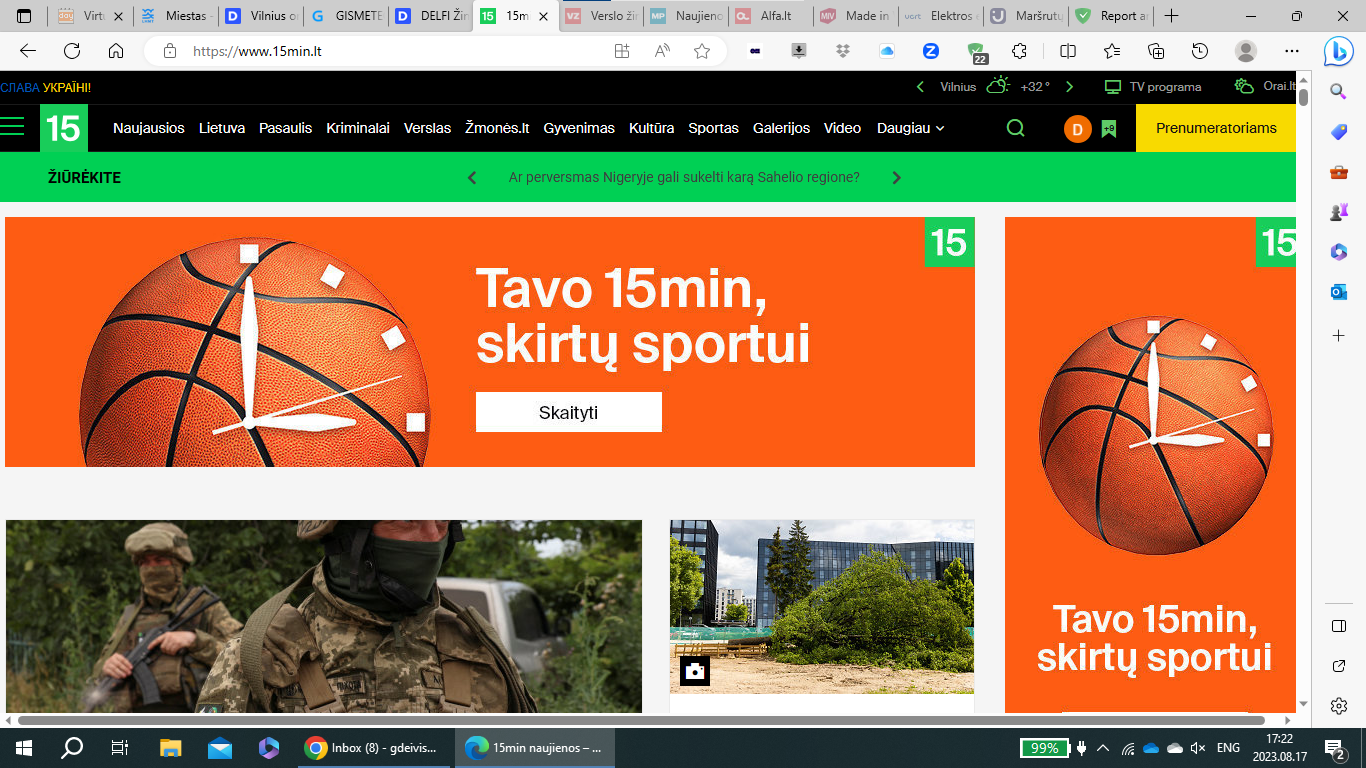Open Outlook icon in Edge sidebar
Image resolution: width=1366 pixels, height=768 pixels.
tap(1338, 292)
